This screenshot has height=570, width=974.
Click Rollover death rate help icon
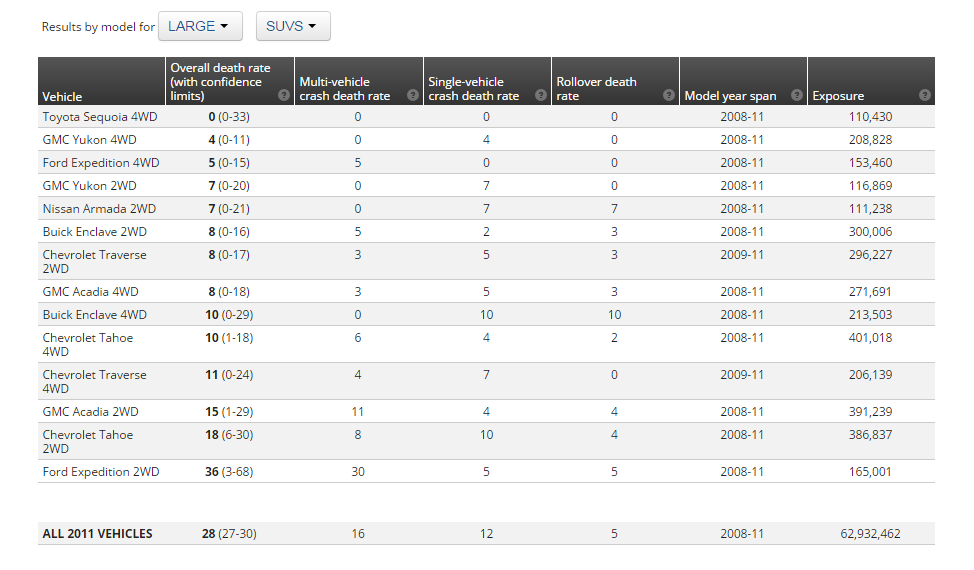pos(668,96)
